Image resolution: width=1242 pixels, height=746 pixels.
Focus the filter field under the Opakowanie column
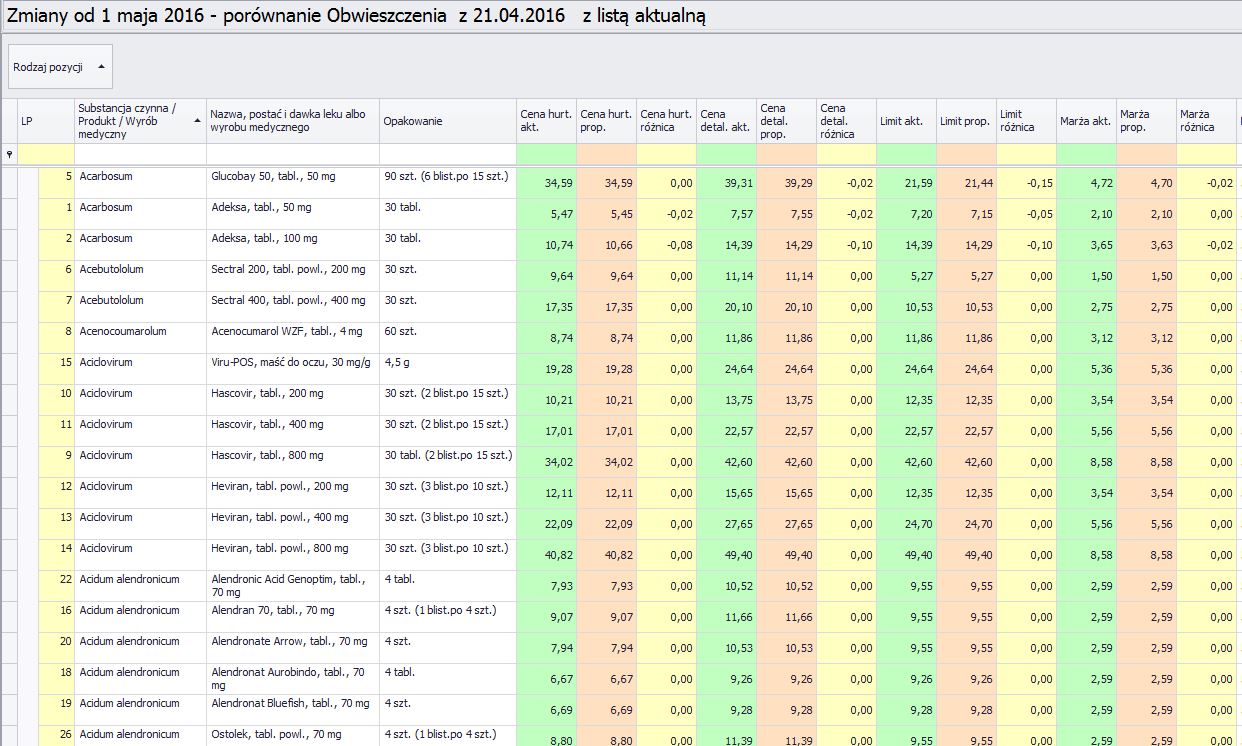click(x=447, y=155)
